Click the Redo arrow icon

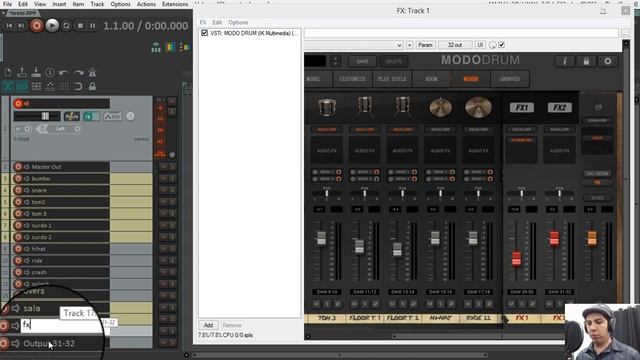coord(78,73)
